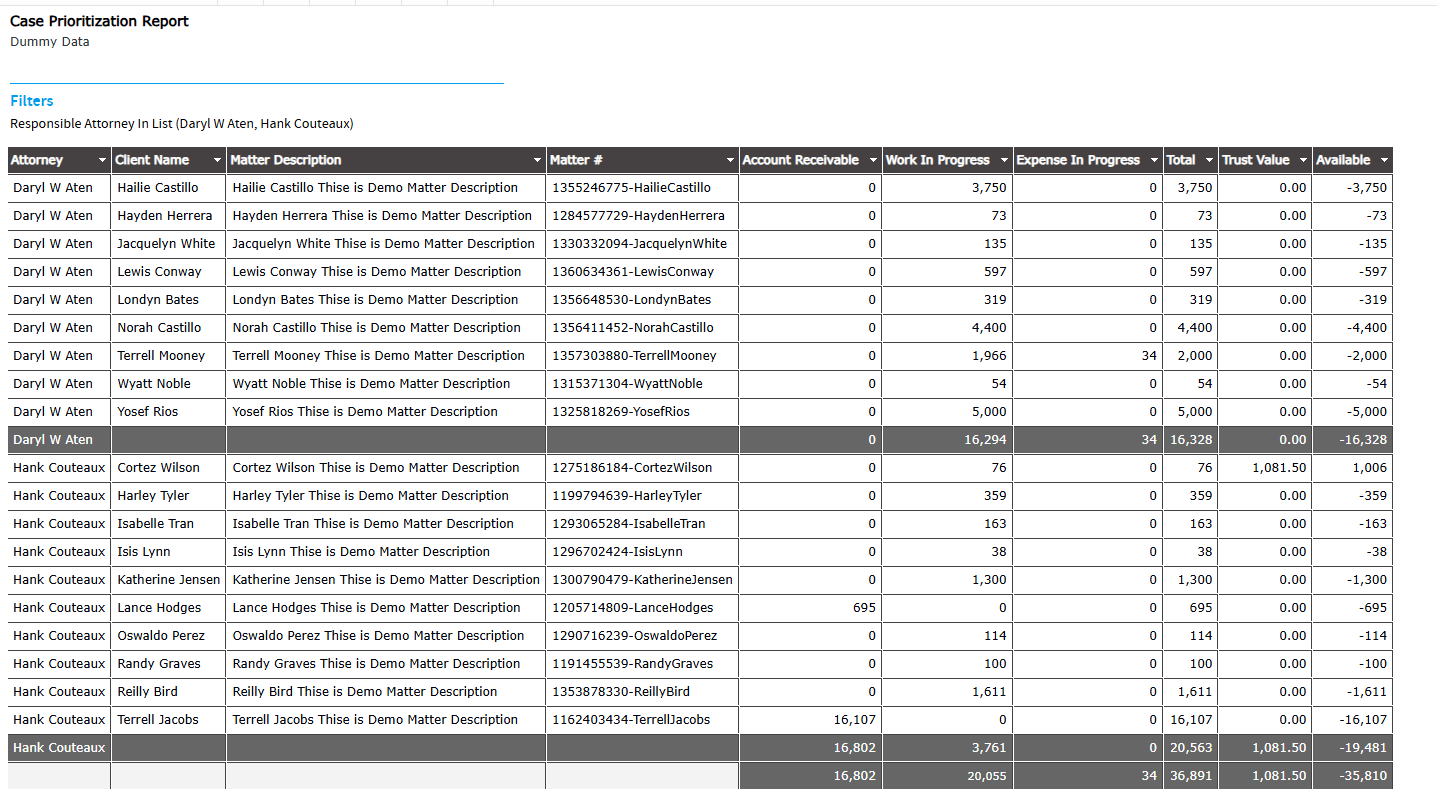Image resolution: width=1437 pixels, height=802 pixels.
Task: Open the Client Name column filter arrow
Action: (217, 161)
